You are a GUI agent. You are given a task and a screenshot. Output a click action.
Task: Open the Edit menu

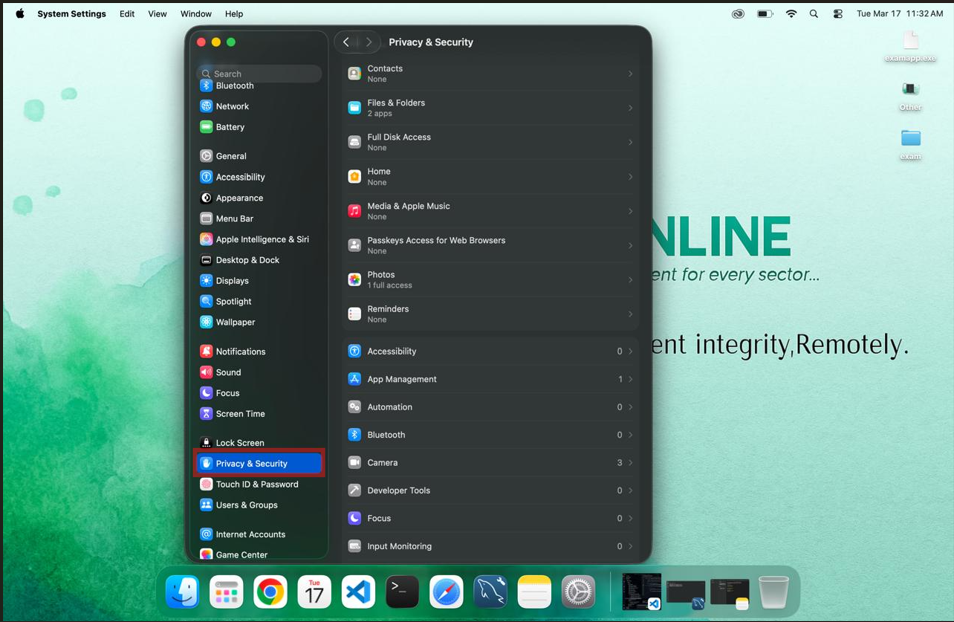[x=127, y=14]
